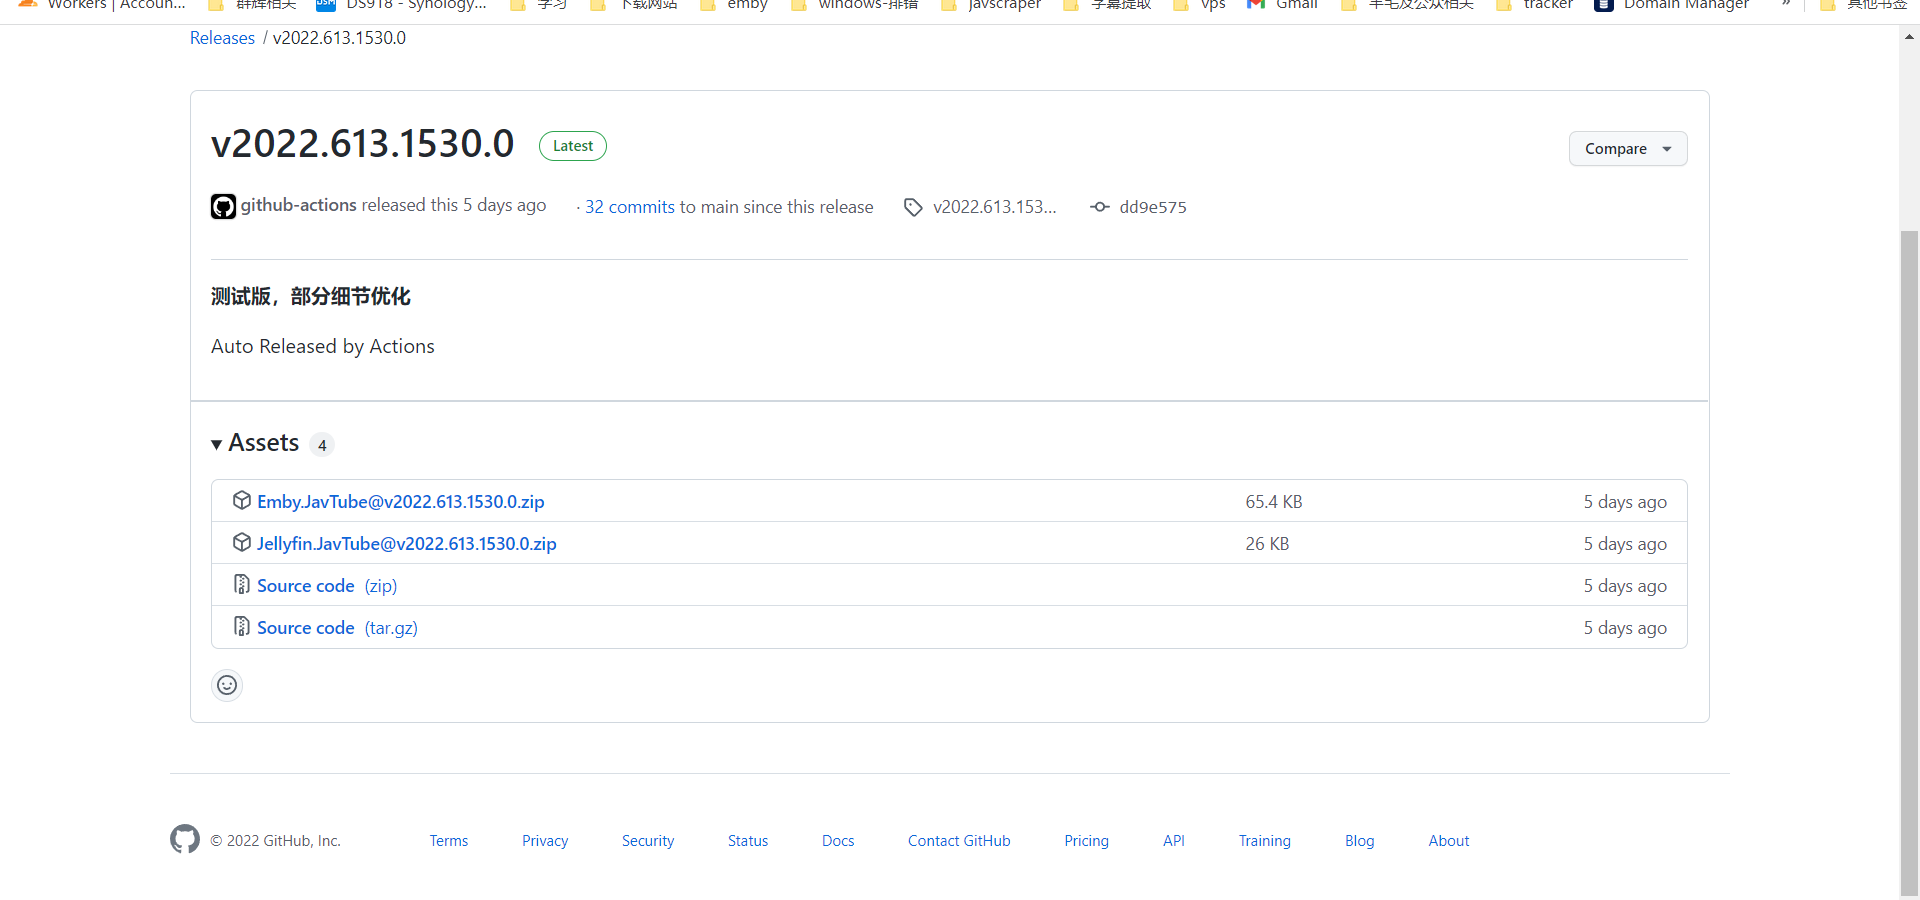Screen dimensions: 1920x900
Task: Open commit dd9e575
Action: [x=1153, y=207]
